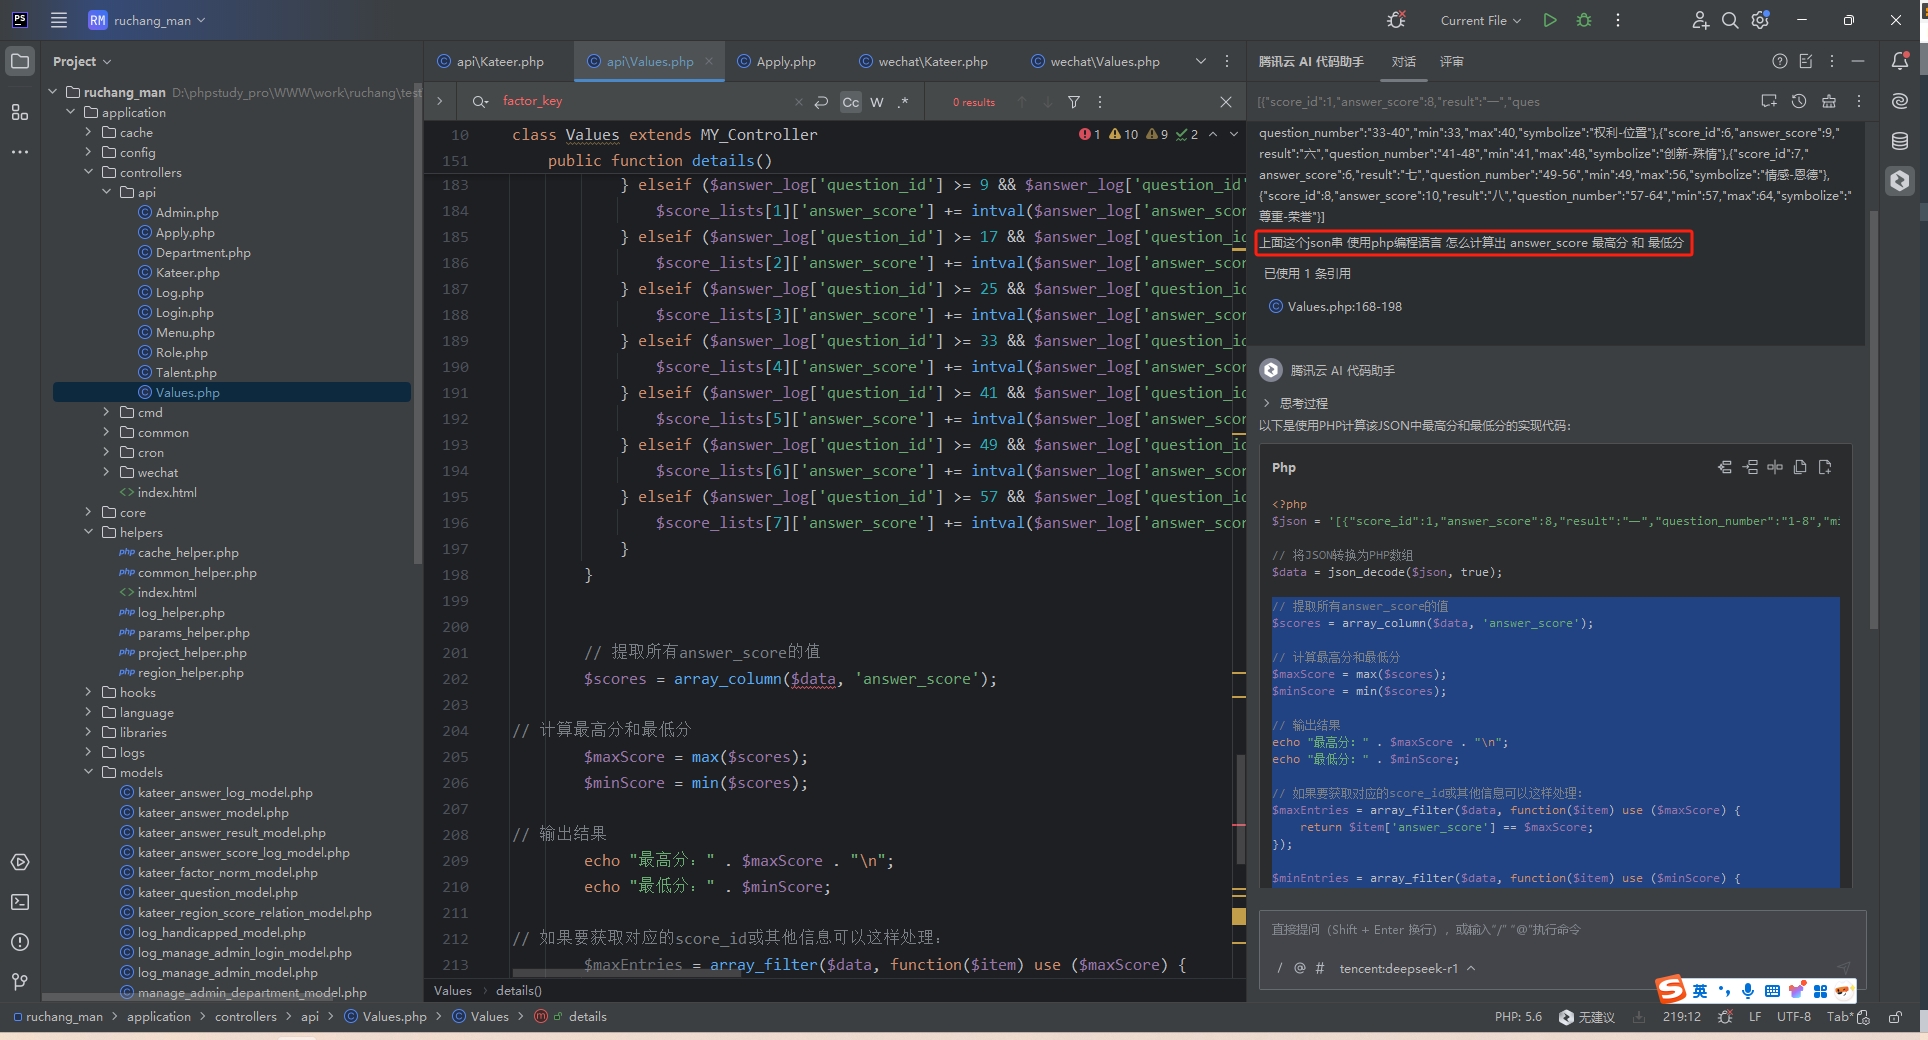The width and height of the screenshot is (1928, 1040).
Task: Open the Database tool window
Action: pos(1900,141)
